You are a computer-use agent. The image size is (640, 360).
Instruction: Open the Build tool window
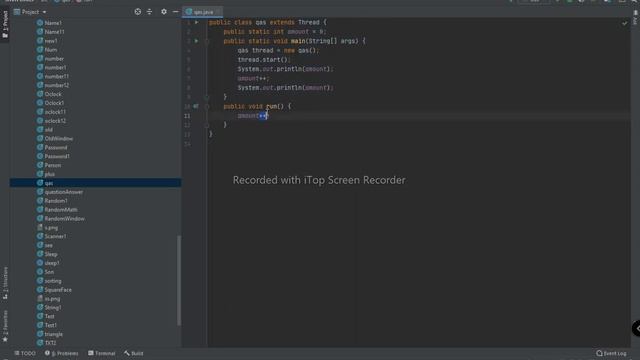pos(134,353)
